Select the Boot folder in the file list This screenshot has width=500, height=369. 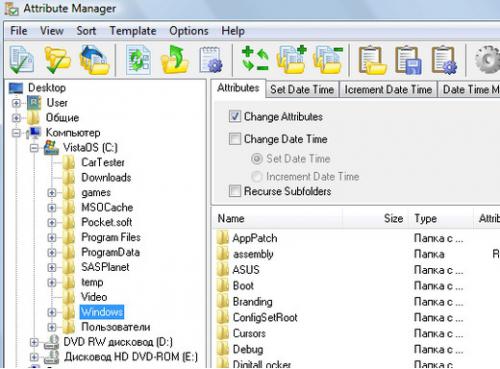click(243, 286)
